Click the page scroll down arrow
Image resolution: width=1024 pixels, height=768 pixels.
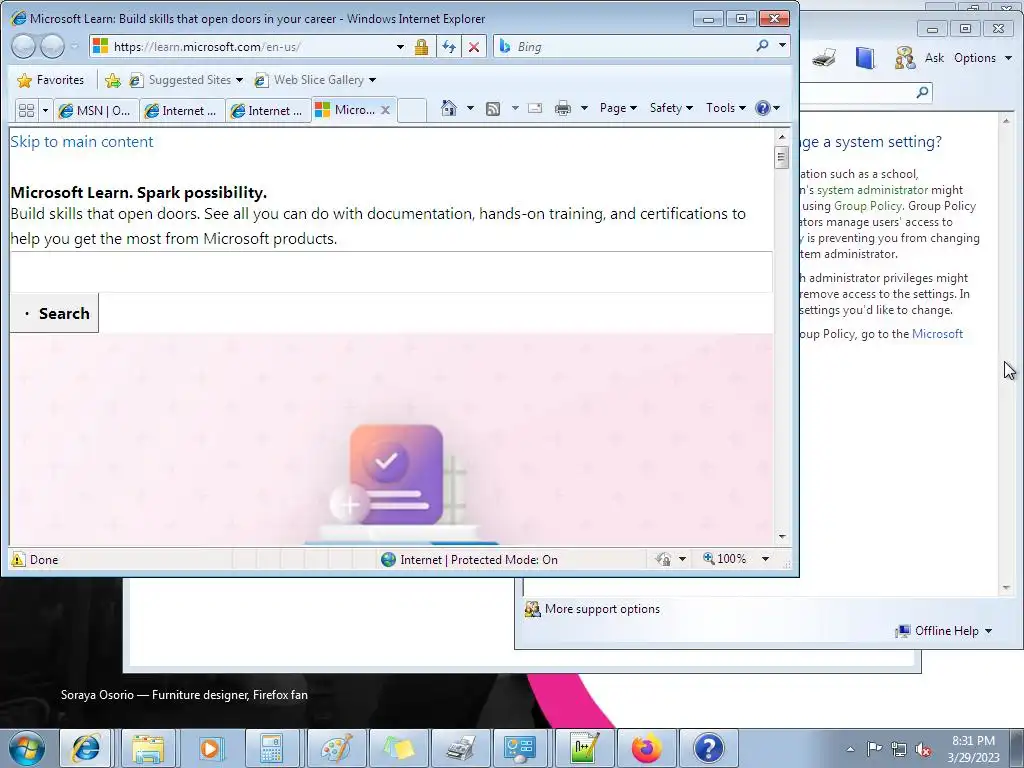pyautogui.click(x=782, y=537)
